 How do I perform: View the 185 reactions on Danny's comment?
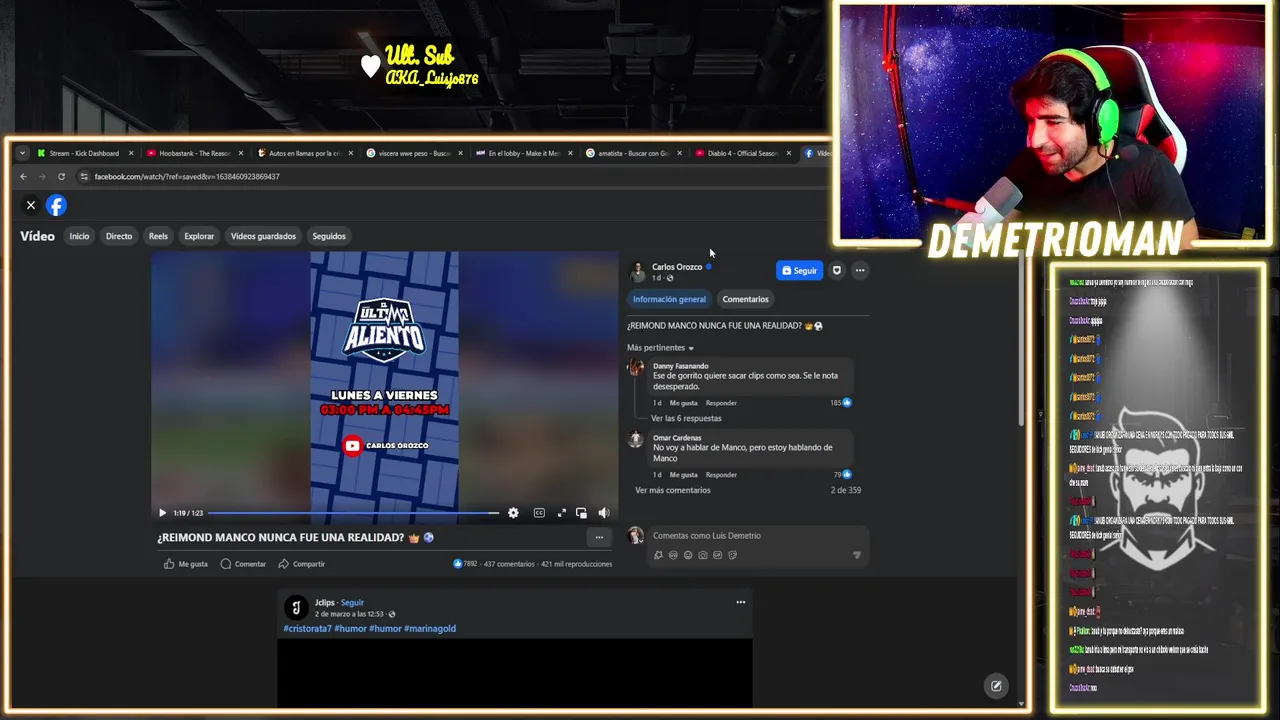[841, 402]
